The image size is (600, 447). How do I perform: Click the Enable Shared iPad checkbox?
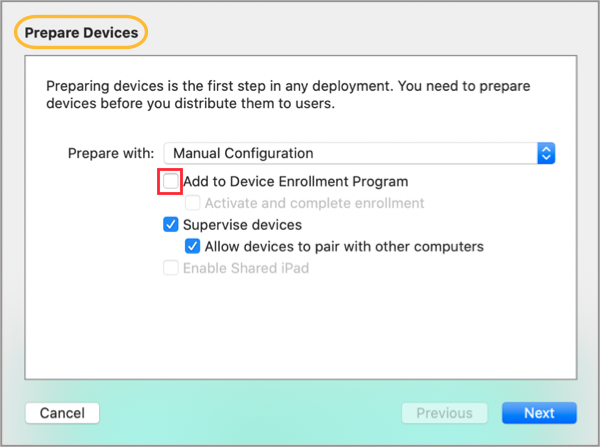click(171, 268)
